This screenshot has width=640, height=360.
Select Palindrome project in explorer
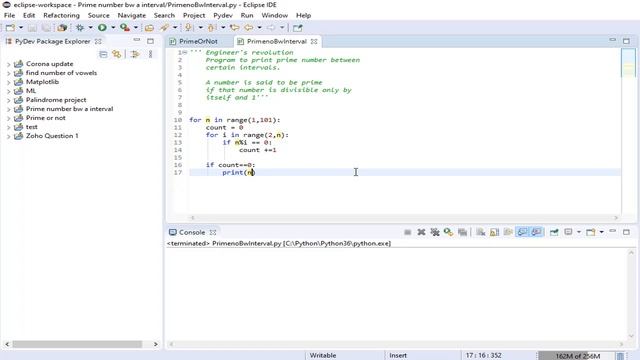coord(56,100)
